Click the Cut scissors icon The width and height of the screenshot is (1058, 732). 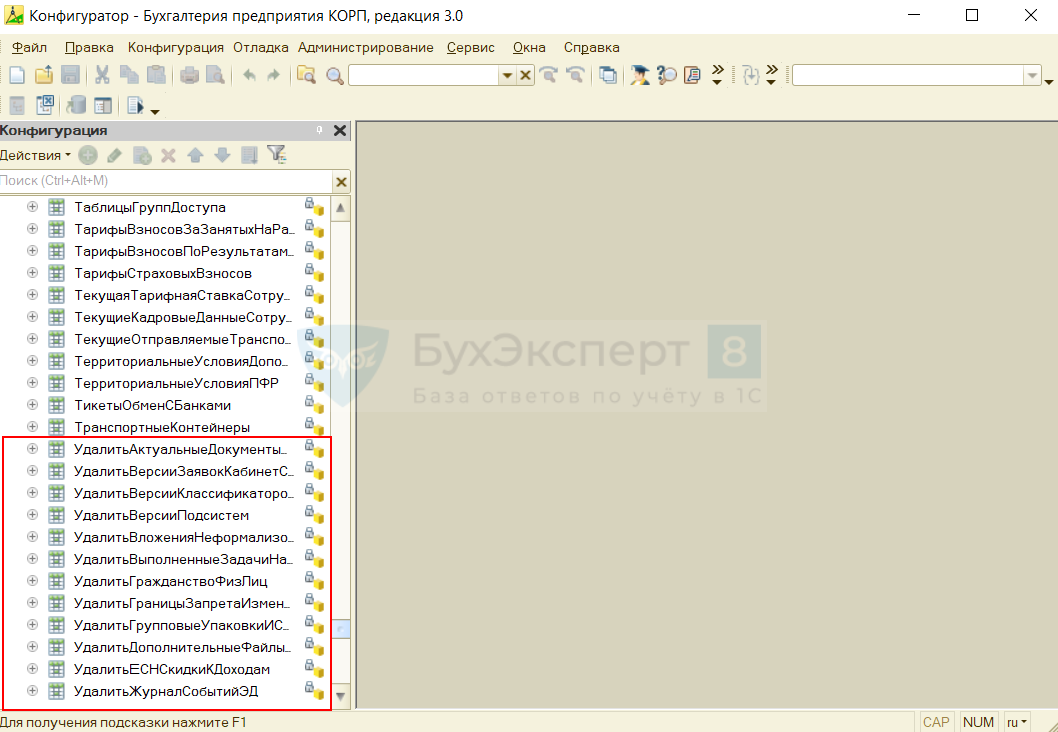point(102,76)
